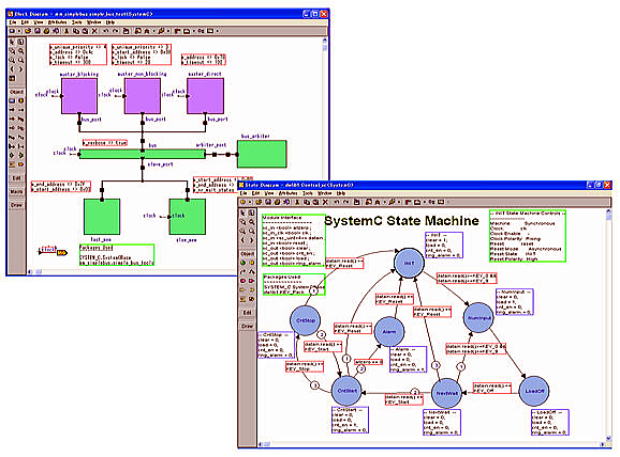Image resolution: width=620 pixels, height=457 pixels.
Task: Click State Diagram vertical scrollbar down arrow
Action: tap(609, 439)
